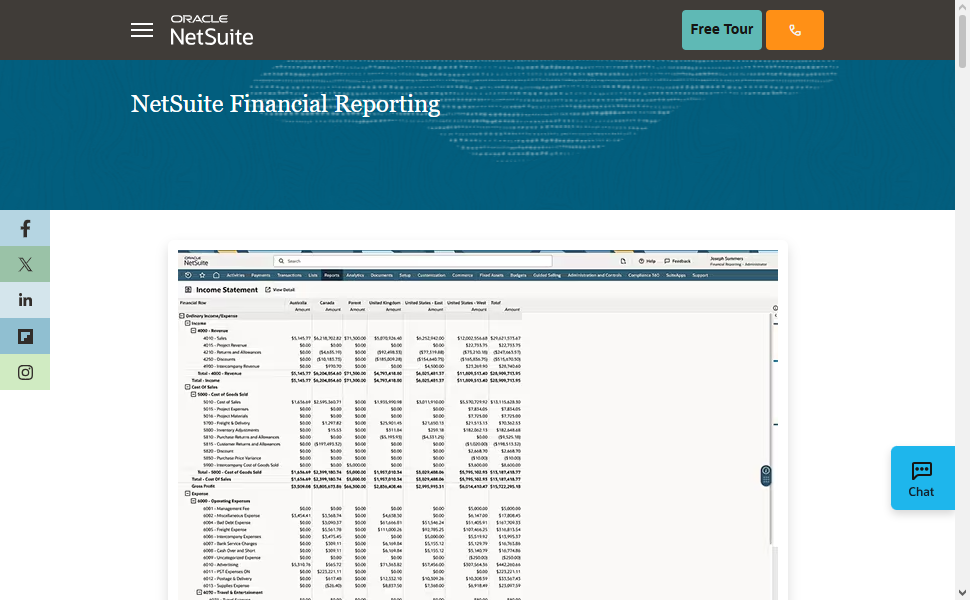Click the new document icon beside Help
This screenshot has height=600, width=970.
623,261
